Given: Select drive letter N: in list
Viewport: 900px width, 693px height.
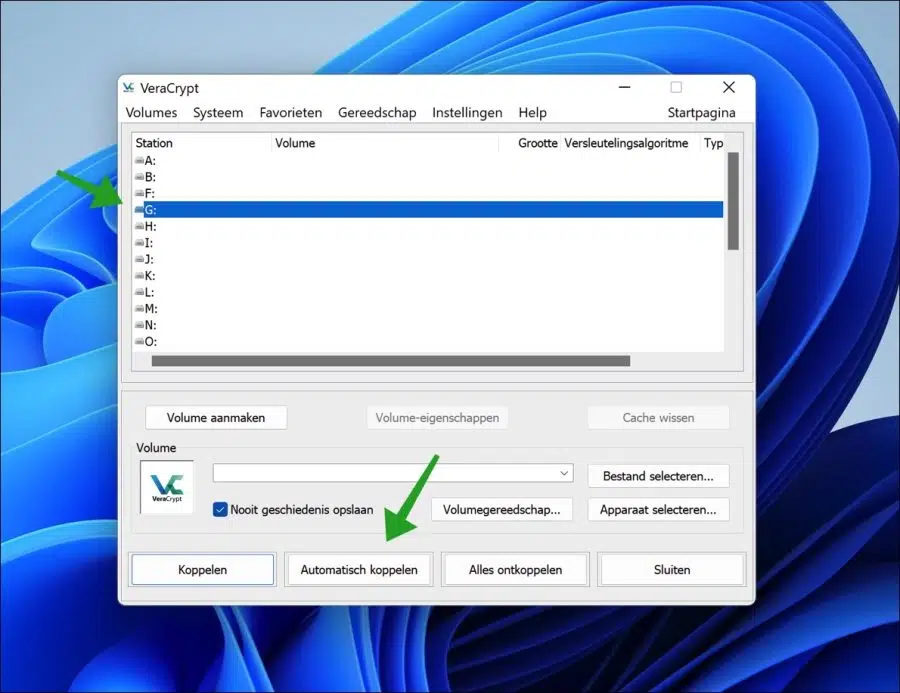Looking at the screenshot, I should click(x=150, y=325).
